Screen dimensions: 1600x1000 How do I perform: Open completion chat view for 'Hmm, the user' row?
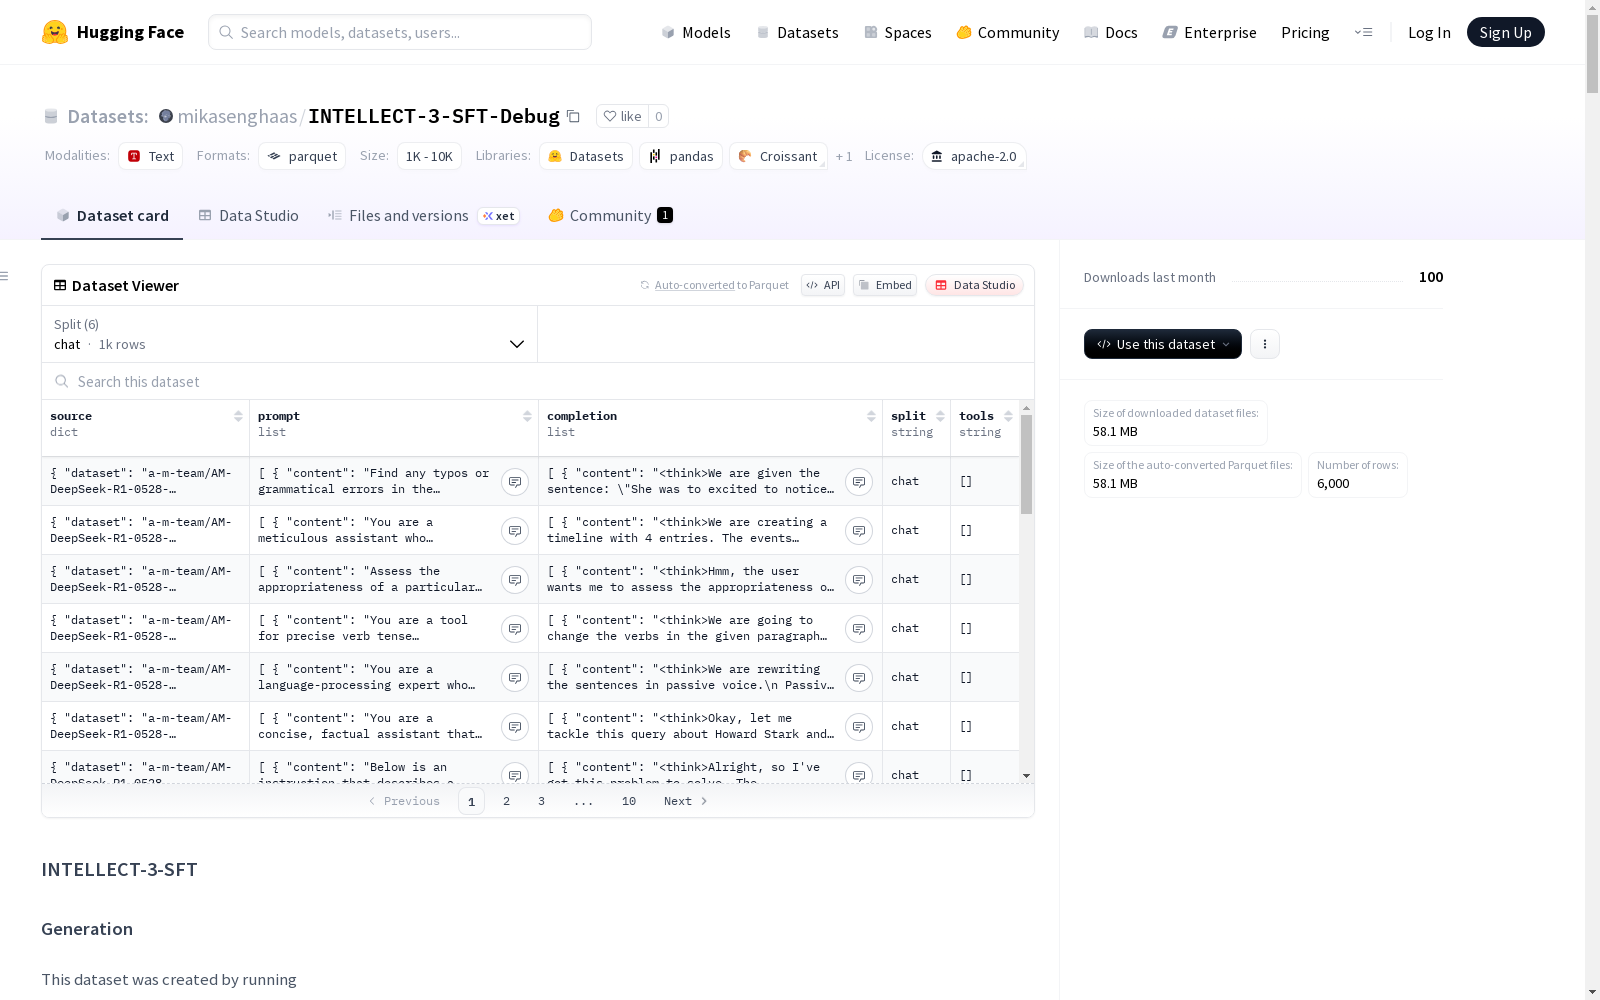(859, 580)
